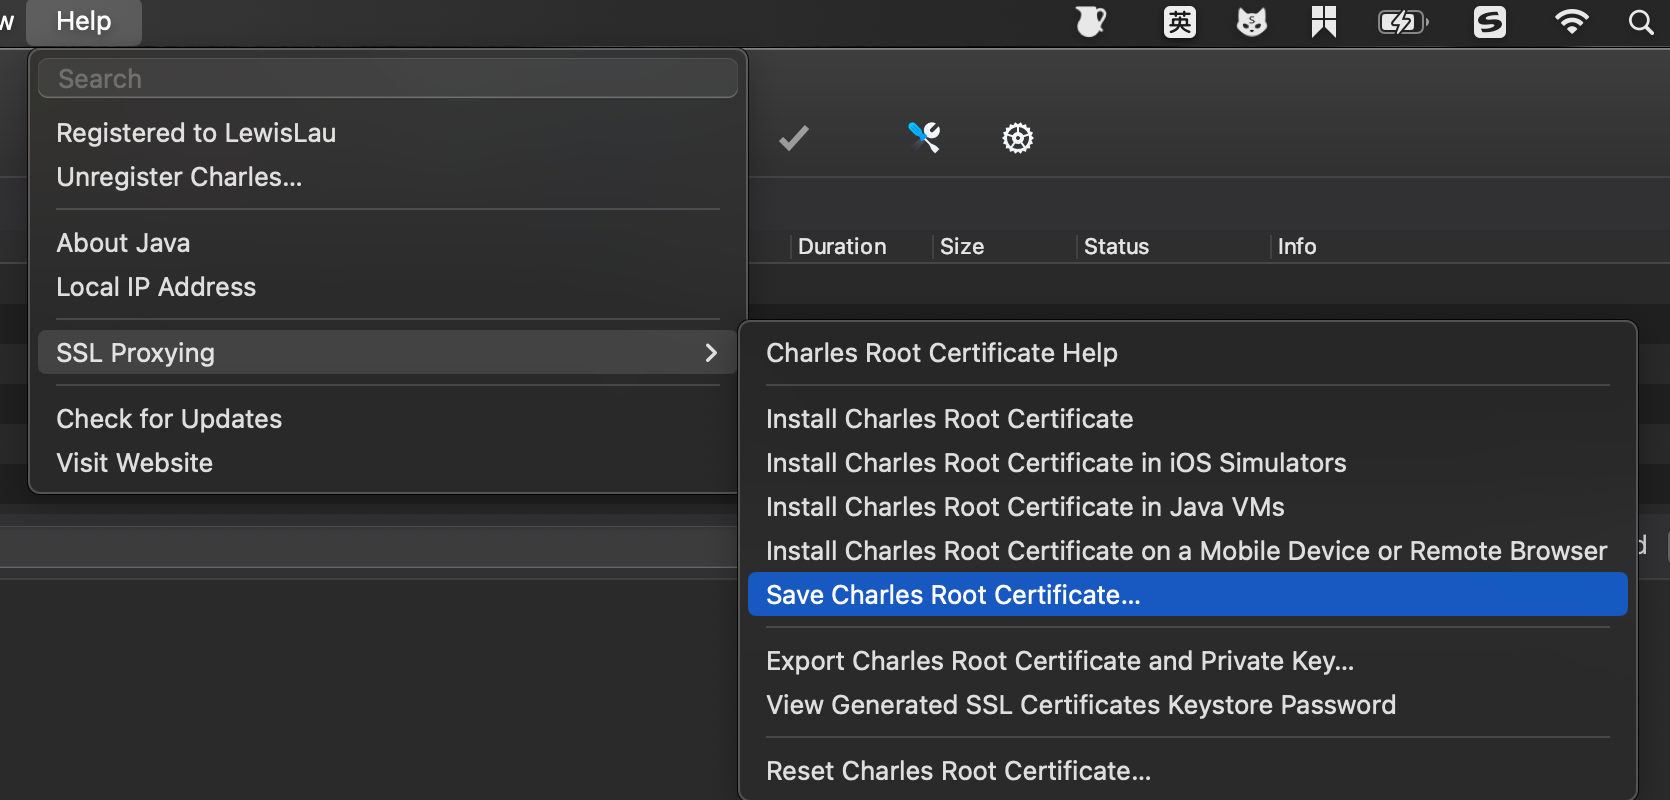Select About Java menu item
1670x800 pixels.
point(388,243)
